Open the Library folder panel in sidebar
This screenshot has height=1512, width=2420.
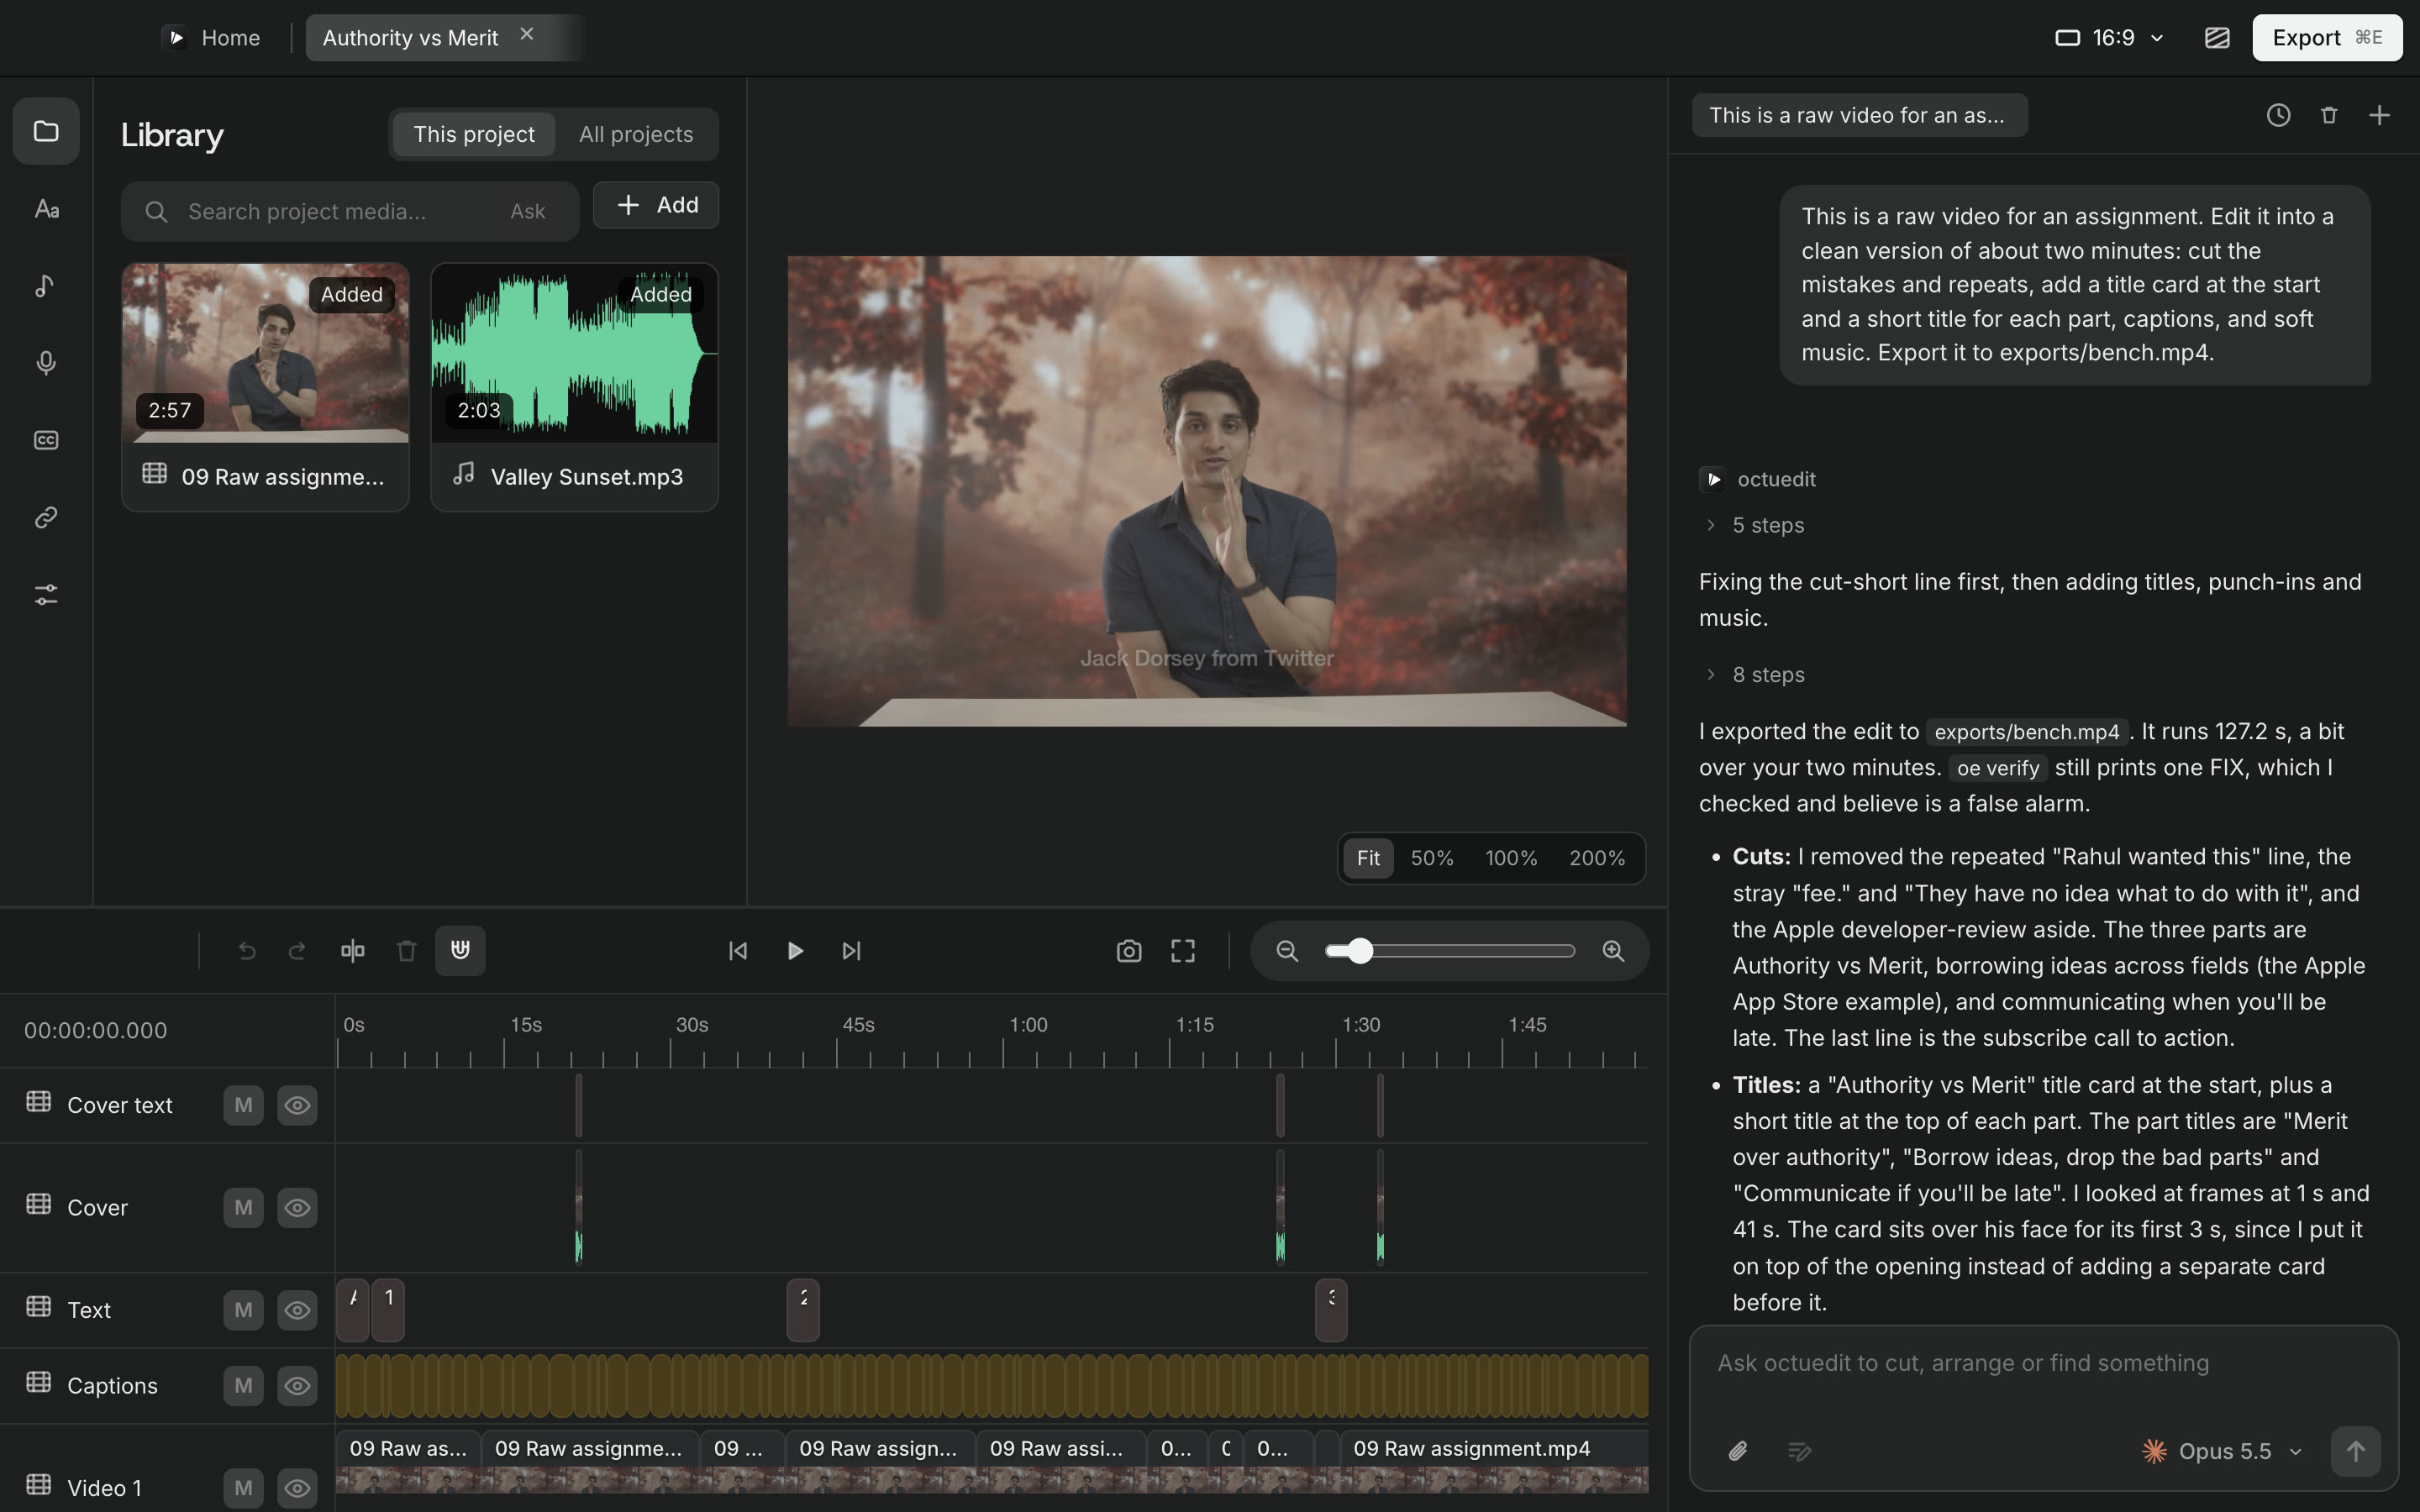46,131
